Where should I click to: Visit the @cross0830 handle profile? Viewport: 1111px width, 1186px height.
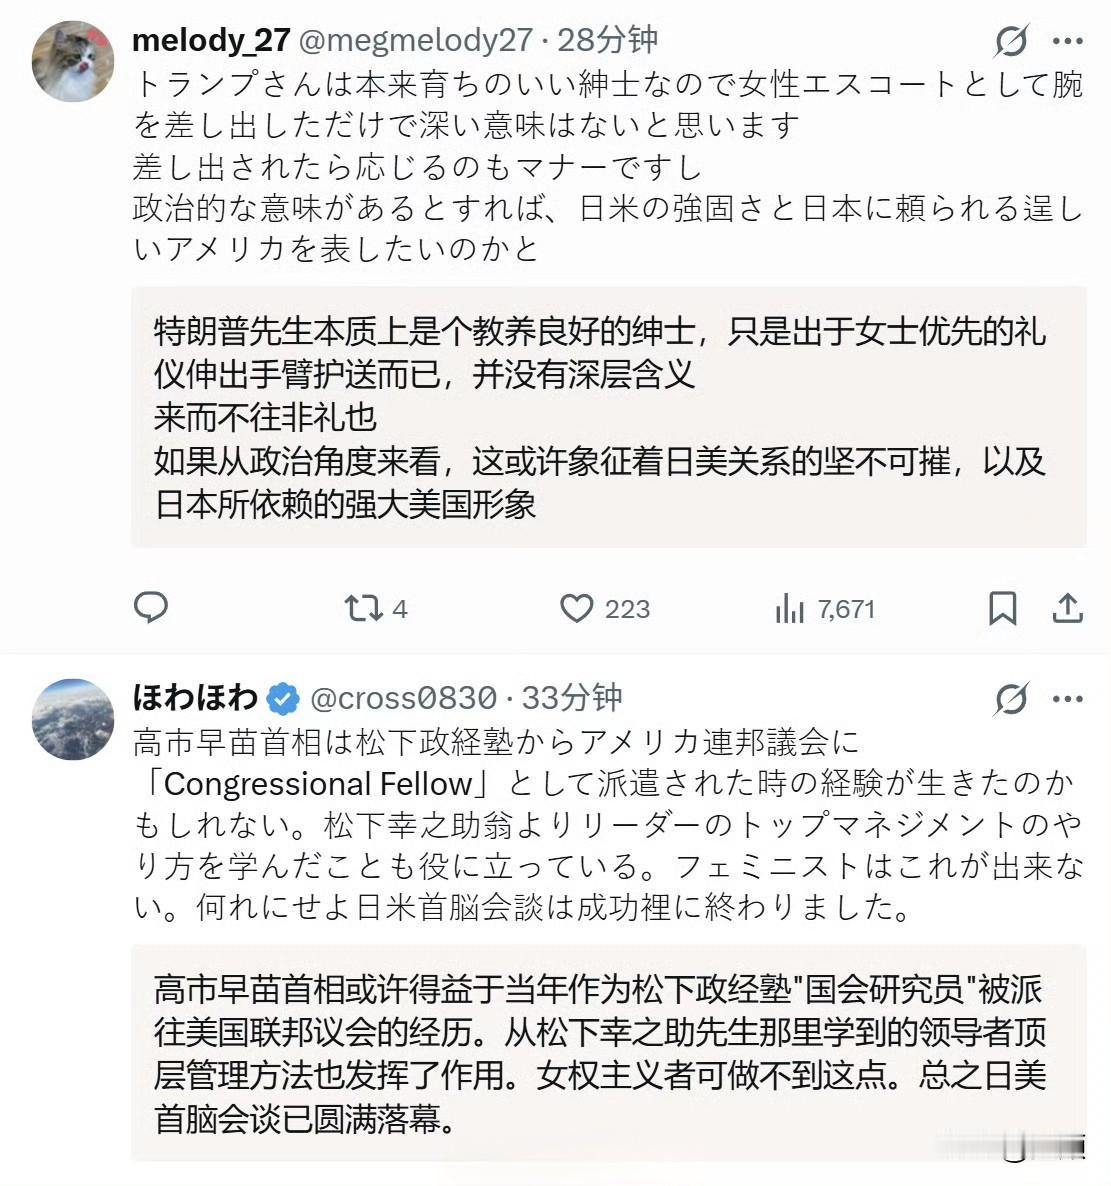[x=403, y=698]
